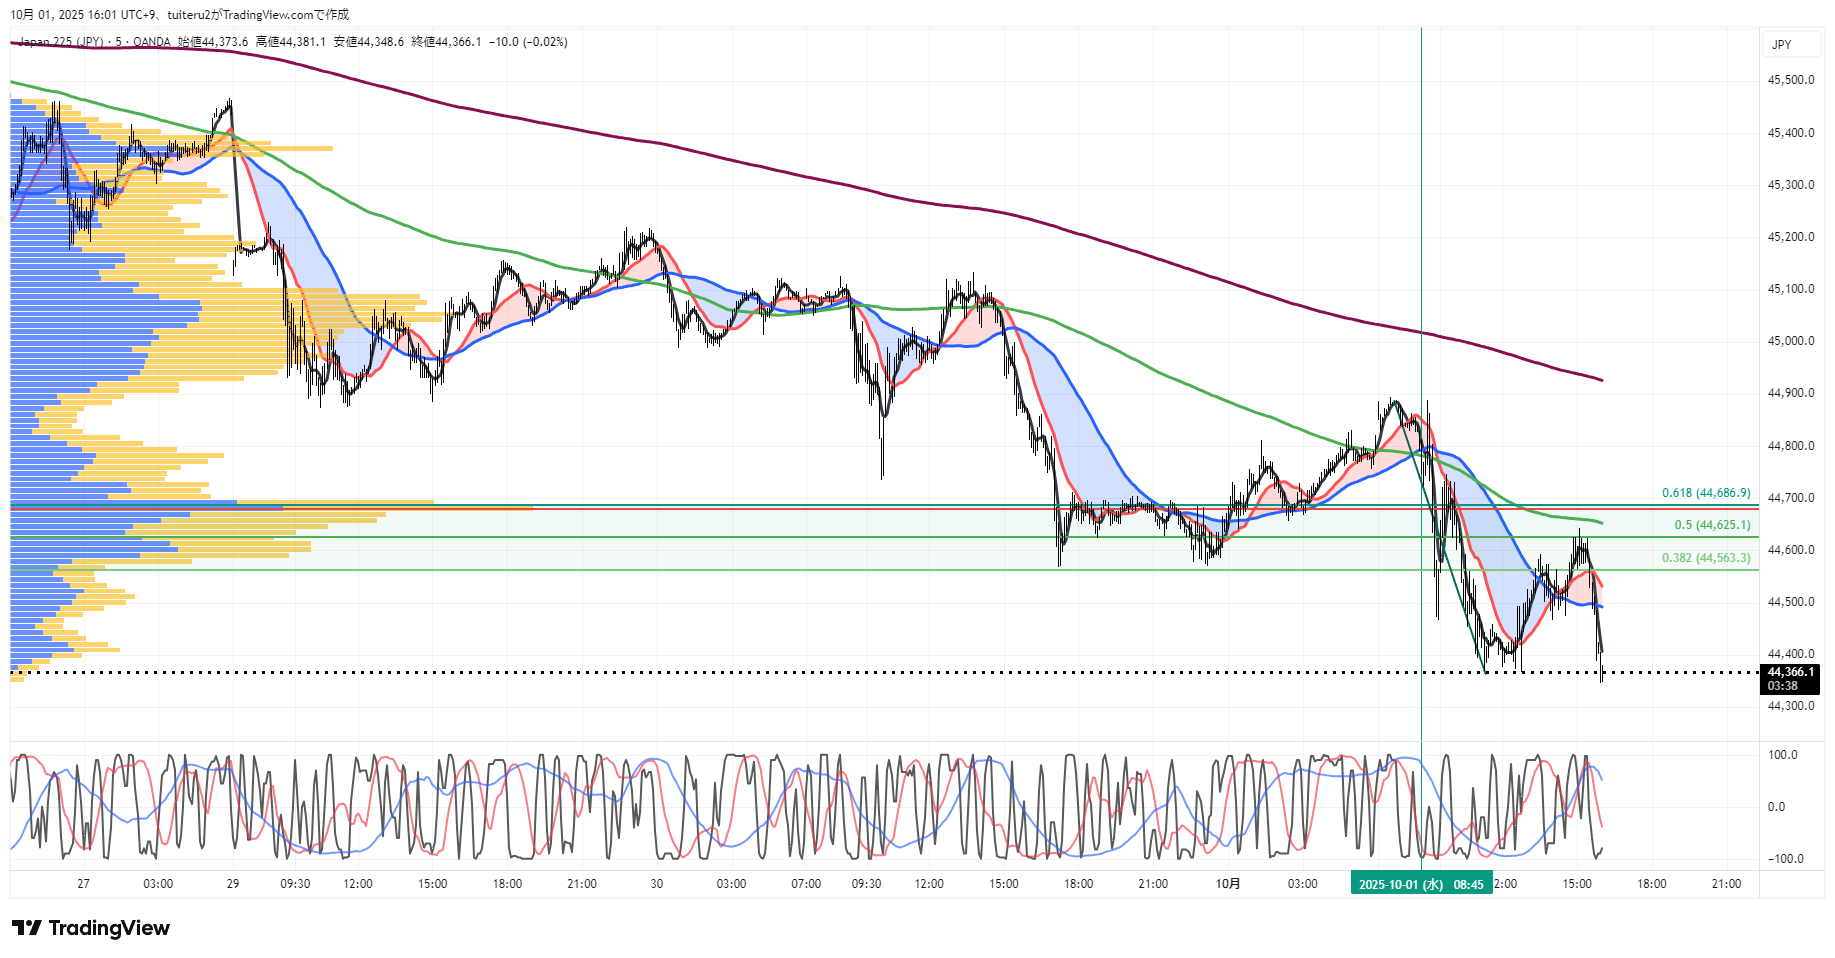The height and width of the screenshot is (958, 1835).
Task: Click the 21:00 label at far right of time axis
Action: 1726,884
